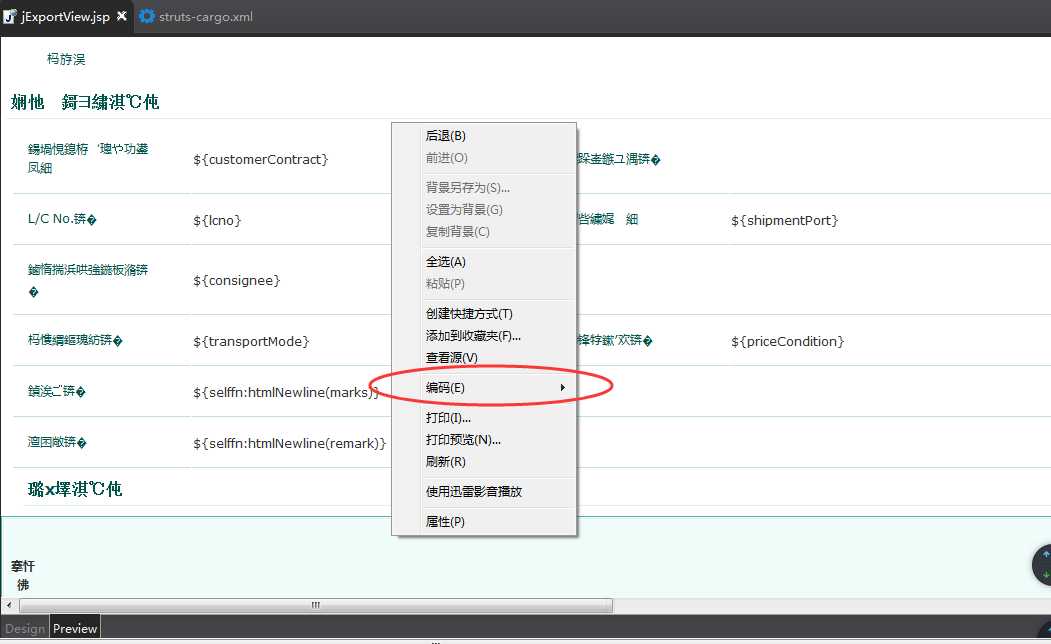1051x644 pixels.
Task: Click the horizontal scrollbar left arrow
Action: pos(9,605)
